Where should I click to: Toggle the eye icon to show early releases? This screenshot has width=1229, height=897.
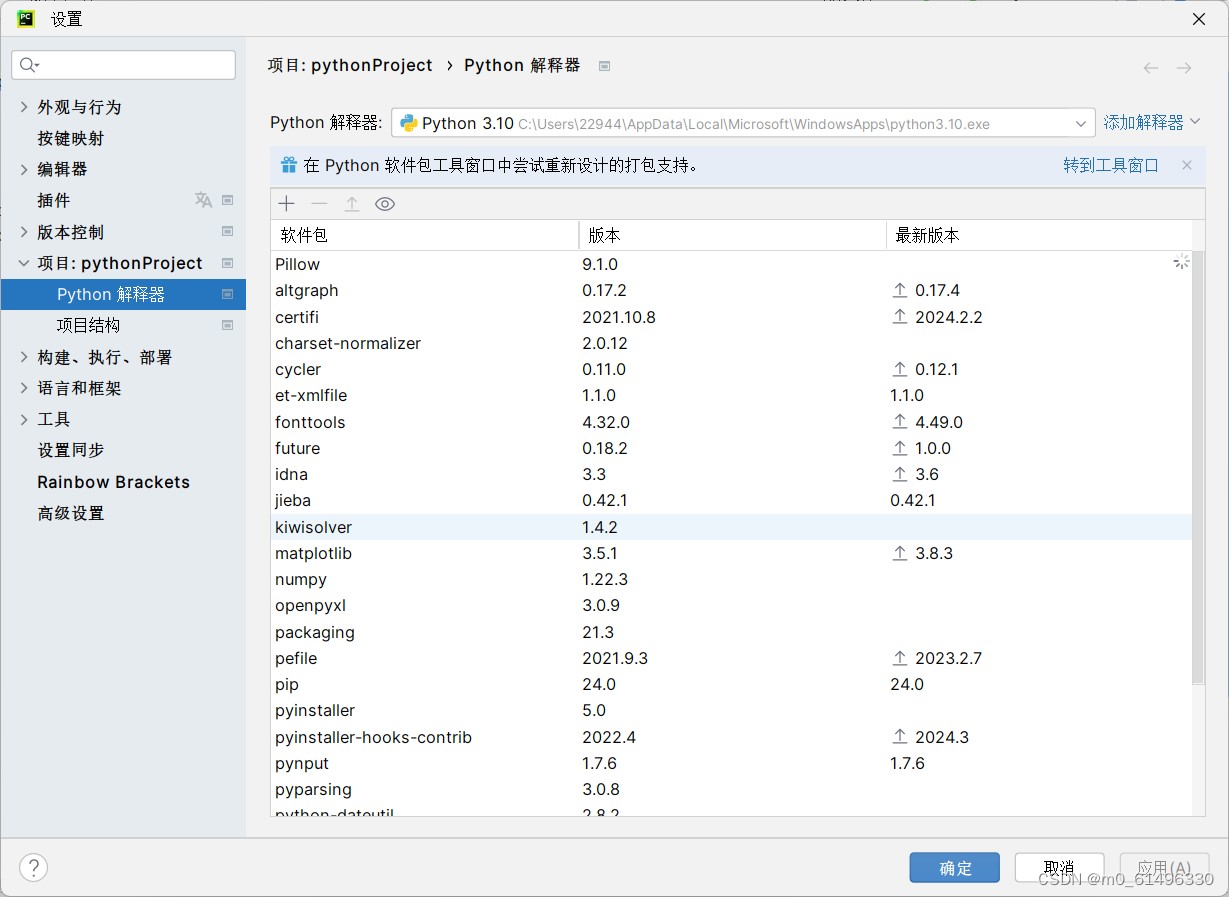pos(385,203)
